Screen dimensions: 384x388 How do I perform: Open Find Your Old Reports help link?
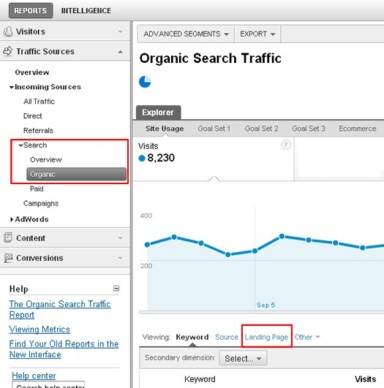pos(64,349)
